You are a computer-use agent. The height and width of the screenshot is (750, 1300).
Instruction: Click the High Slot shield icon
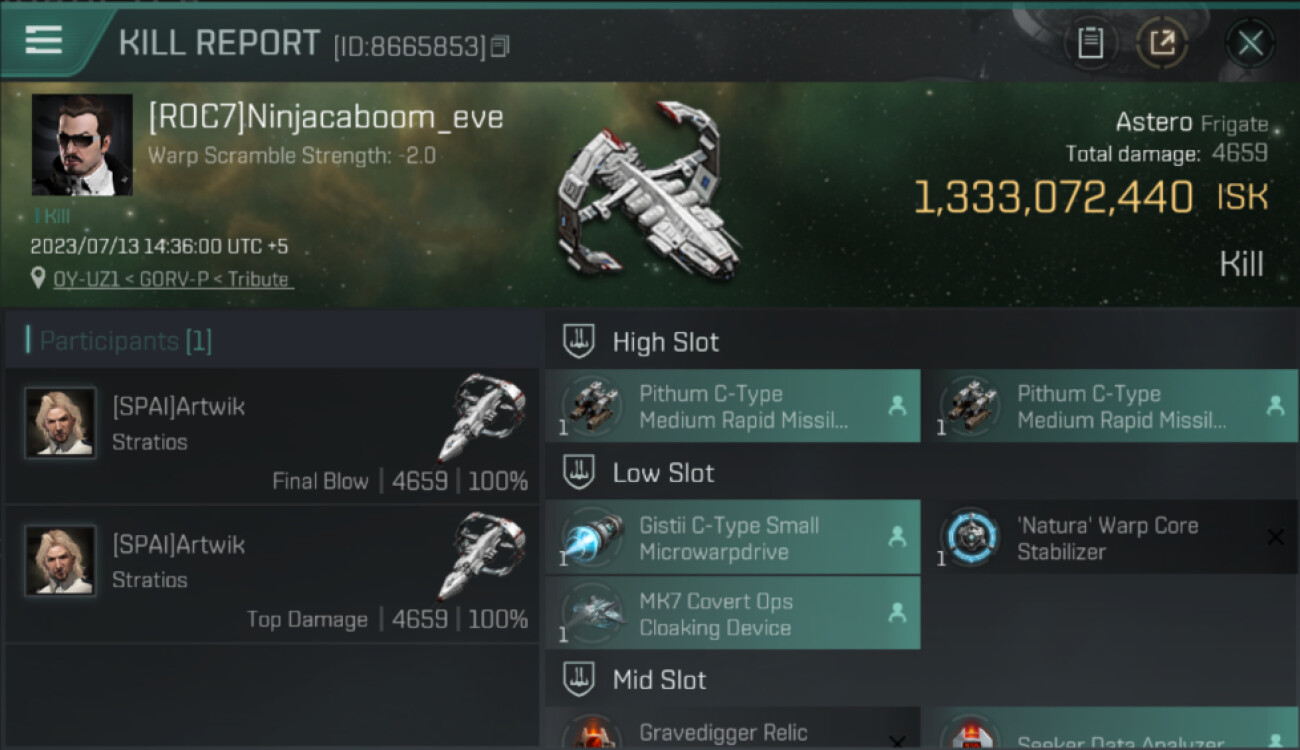[x=579, y=341]
